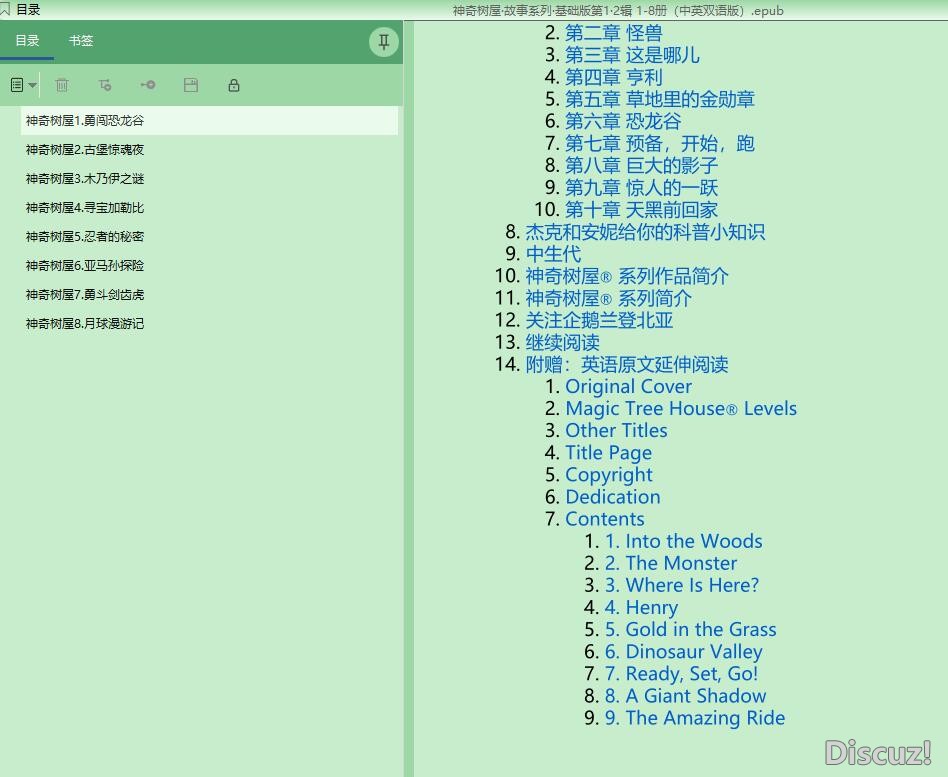This screenshot has height=777, width=948.
Task: Open the Original Cover link
Action: 629,386
